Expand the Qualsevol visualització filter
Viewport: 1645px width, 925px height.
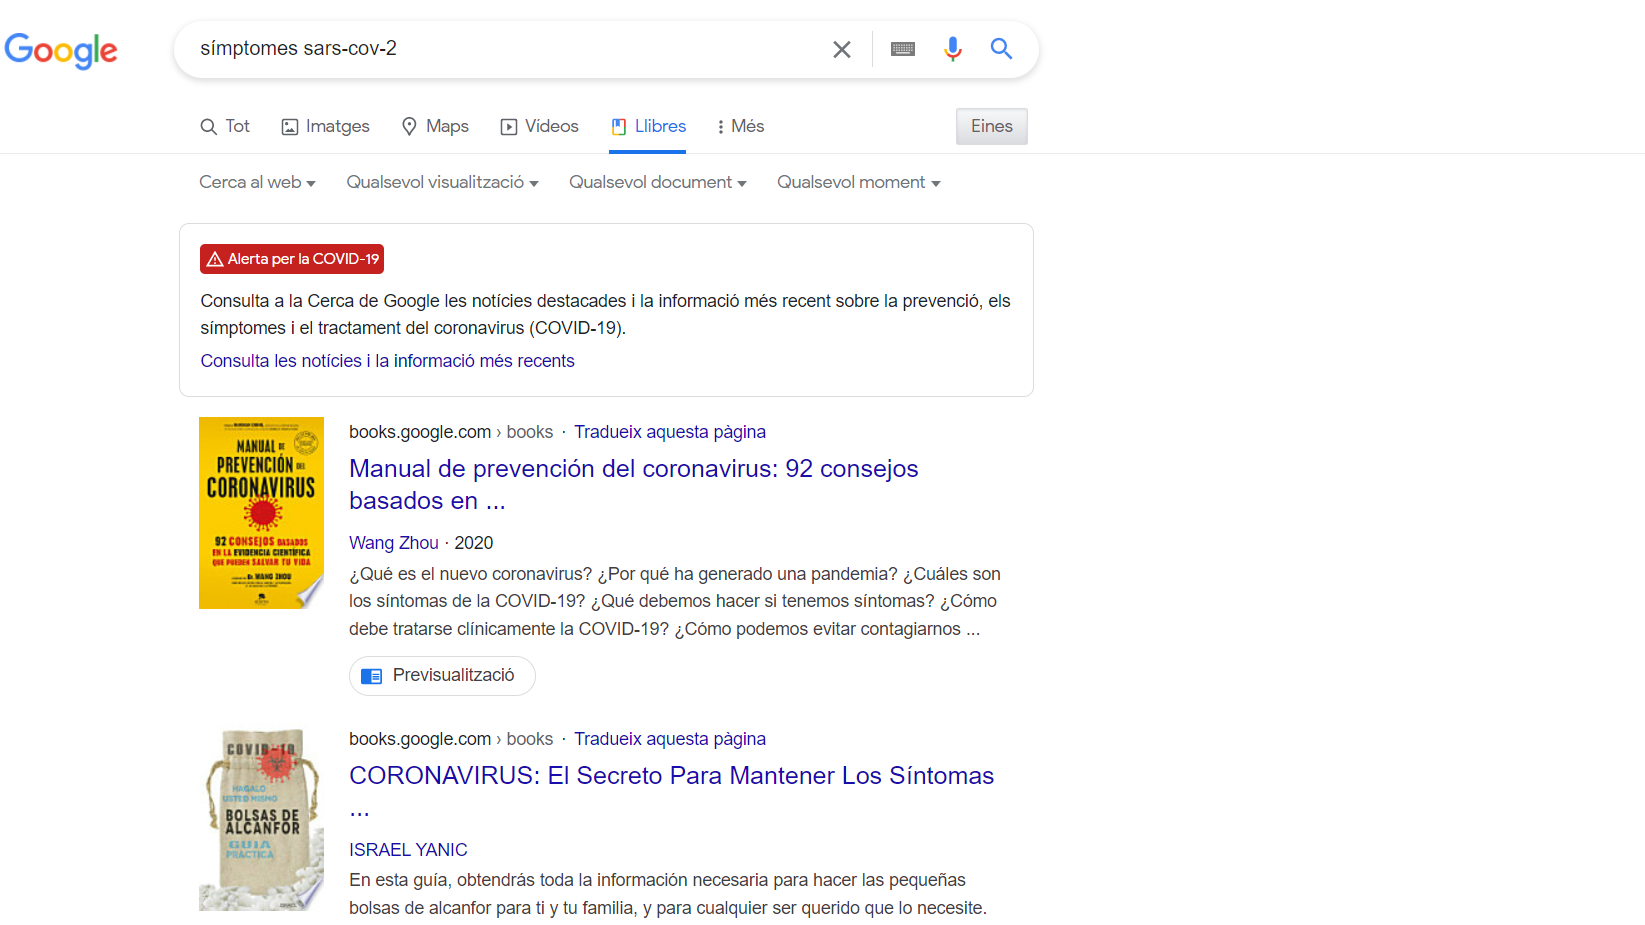(442, 183)
